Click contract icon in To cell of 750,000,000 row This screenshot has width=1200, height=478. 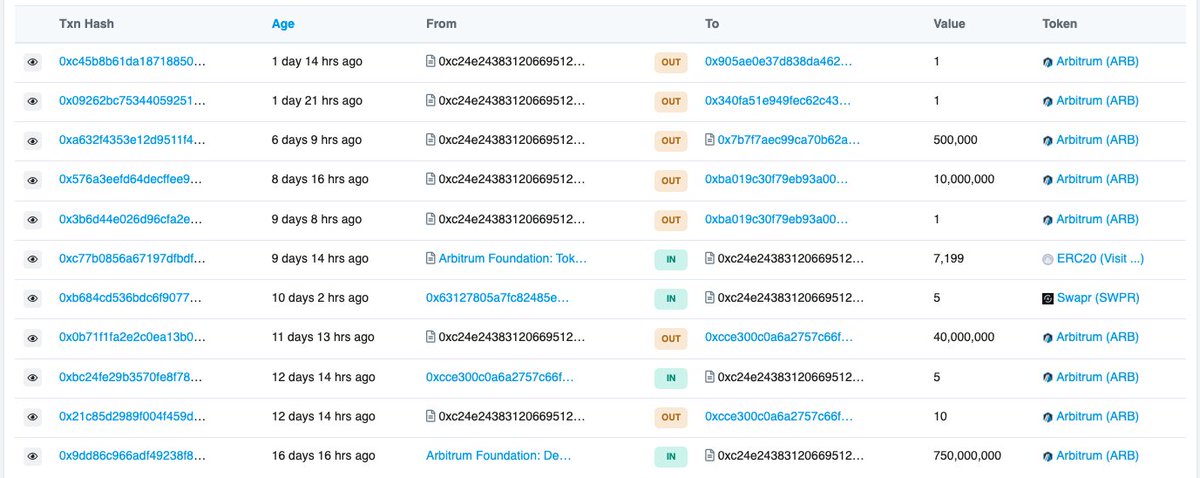point(710,455)
